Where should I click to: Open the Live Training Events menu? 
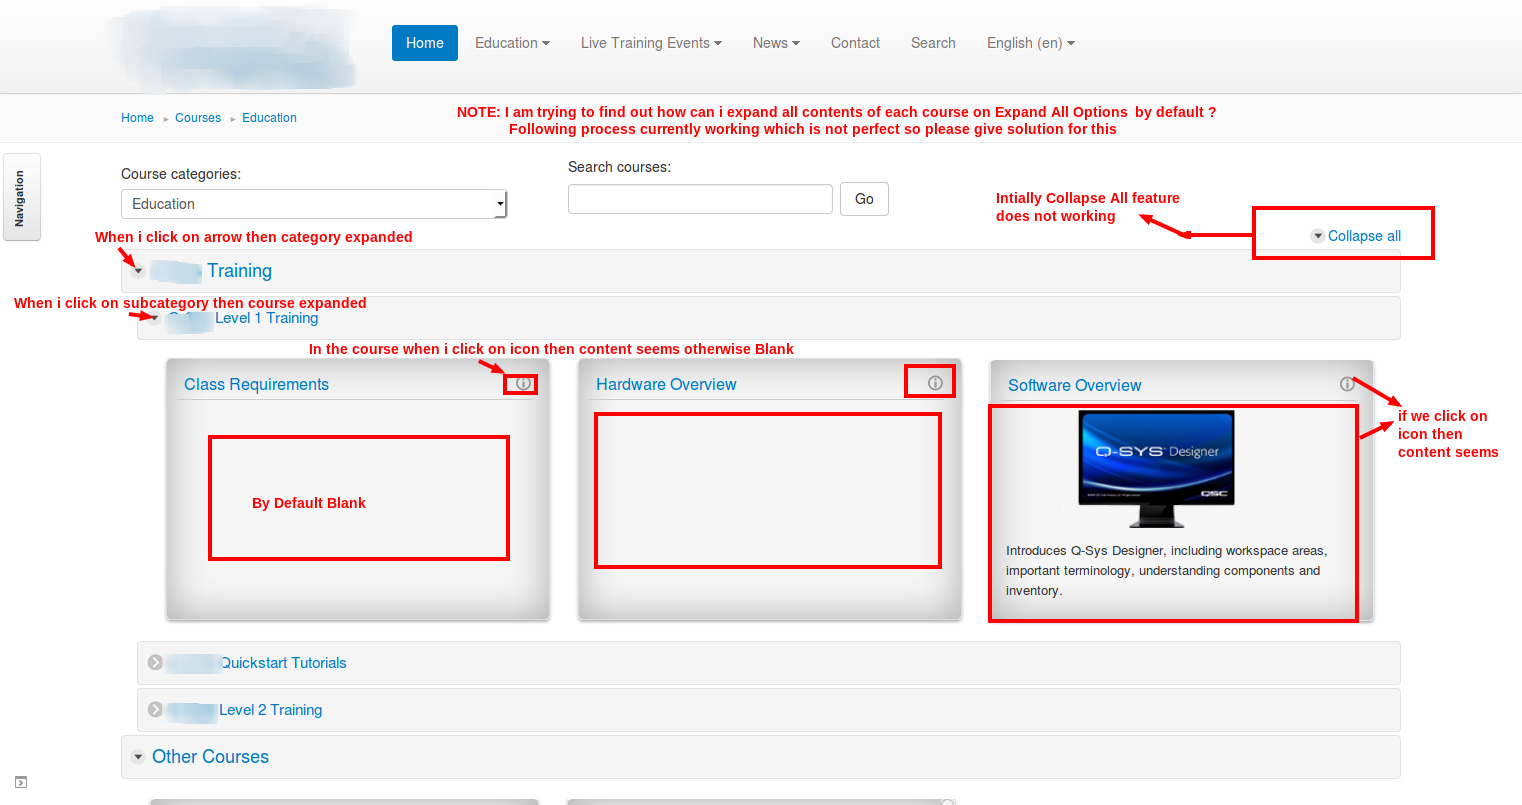point(651,43)
